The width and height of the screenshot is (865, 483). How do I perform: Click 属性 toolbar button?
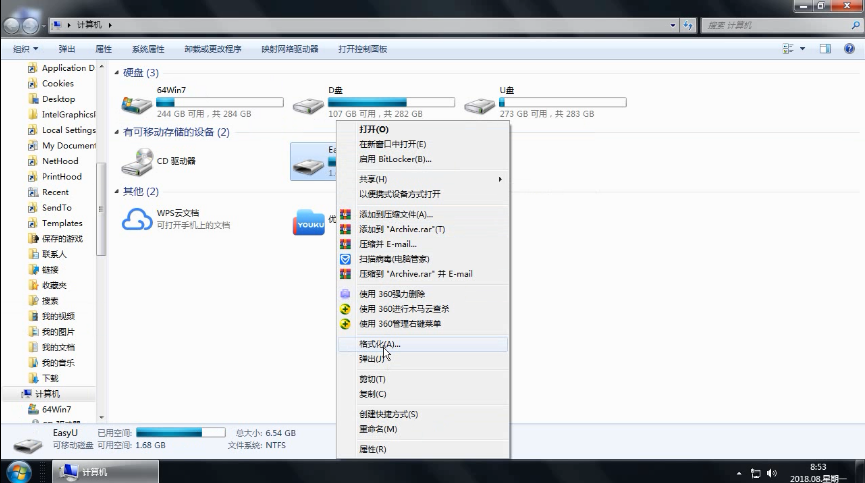point(104,49)
